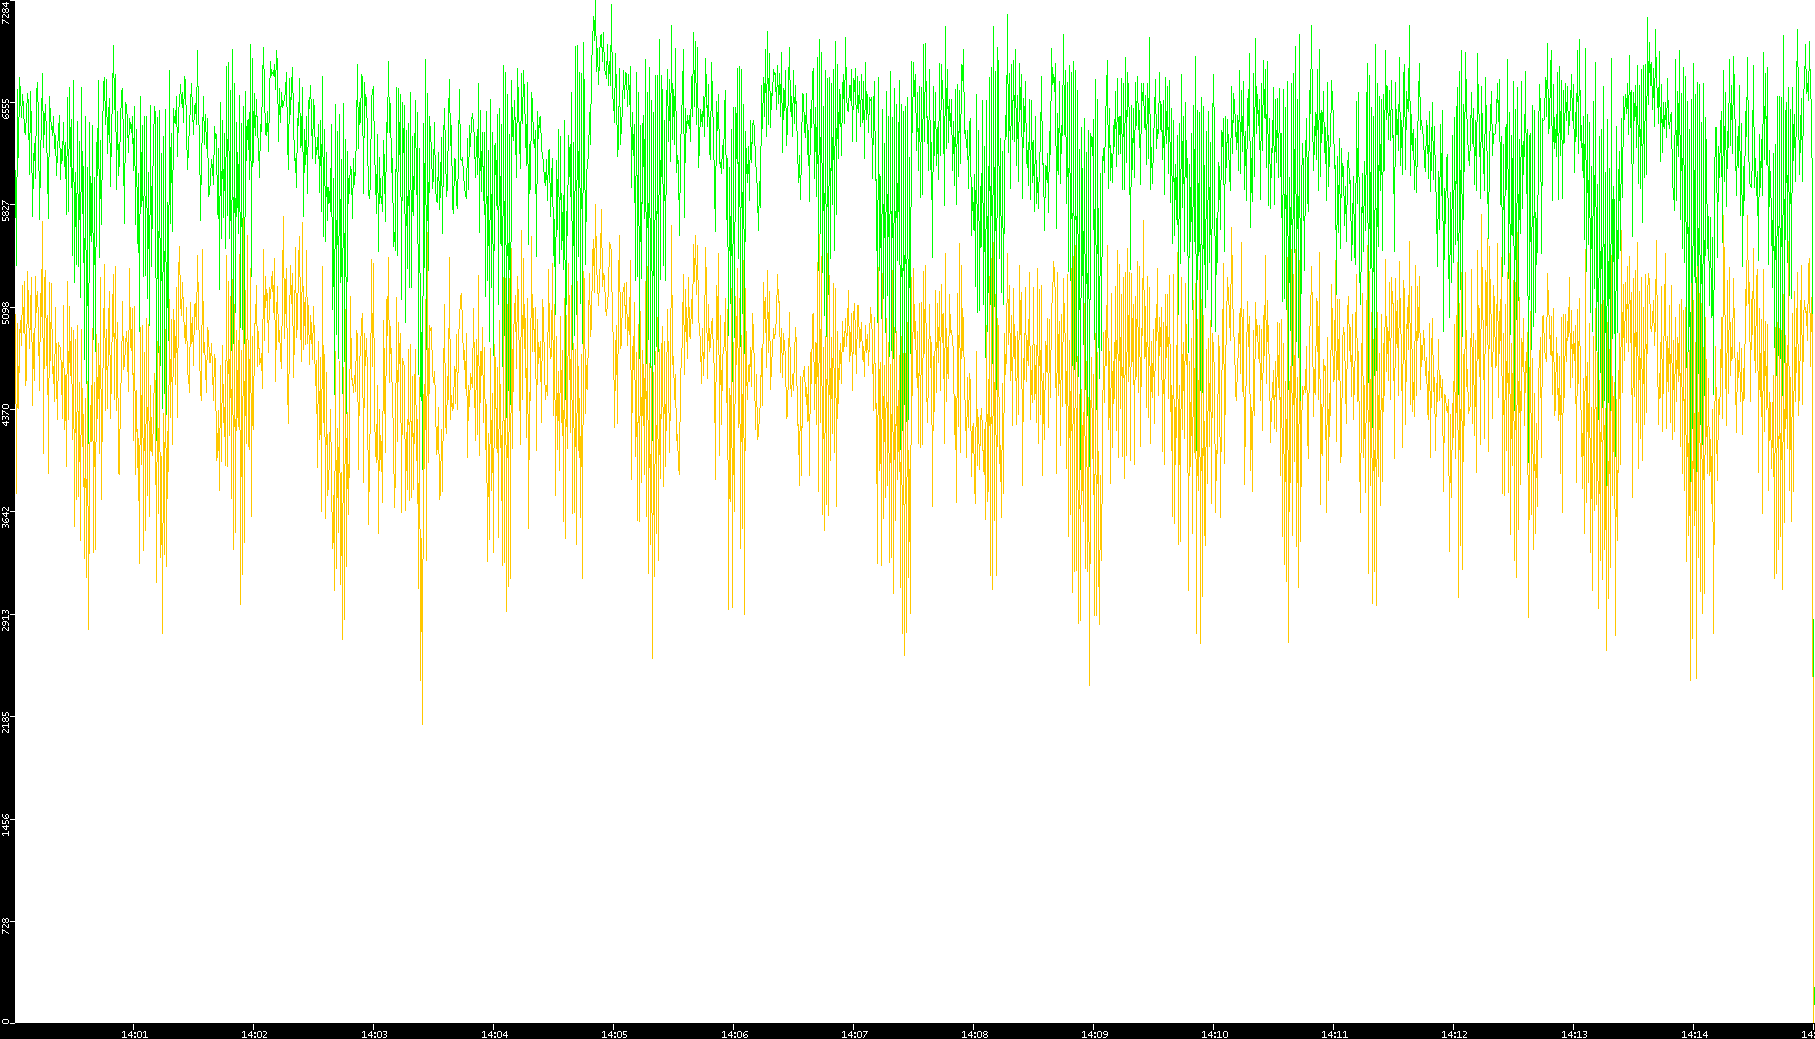Select the 14:03 tick on time axis
Image resolution: width=1815 pixels, height=1039 pixels.
(374, 1034)
